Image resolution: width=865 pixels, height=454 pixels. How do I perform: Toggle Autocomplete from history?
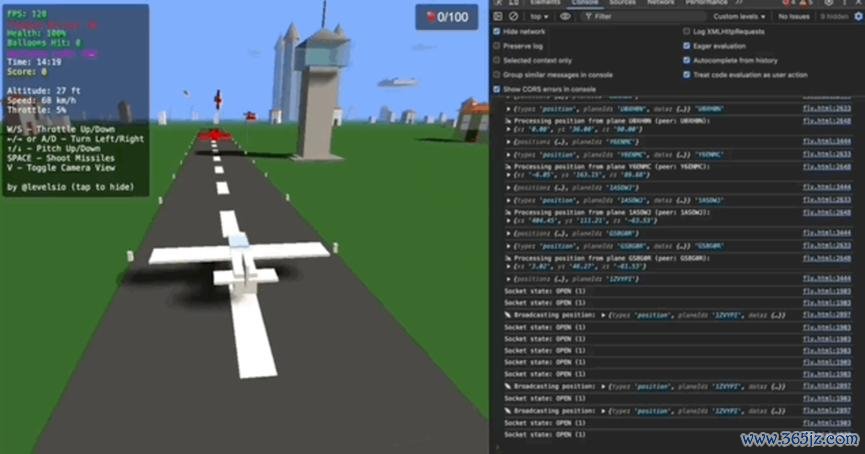(x=687, y=60)
